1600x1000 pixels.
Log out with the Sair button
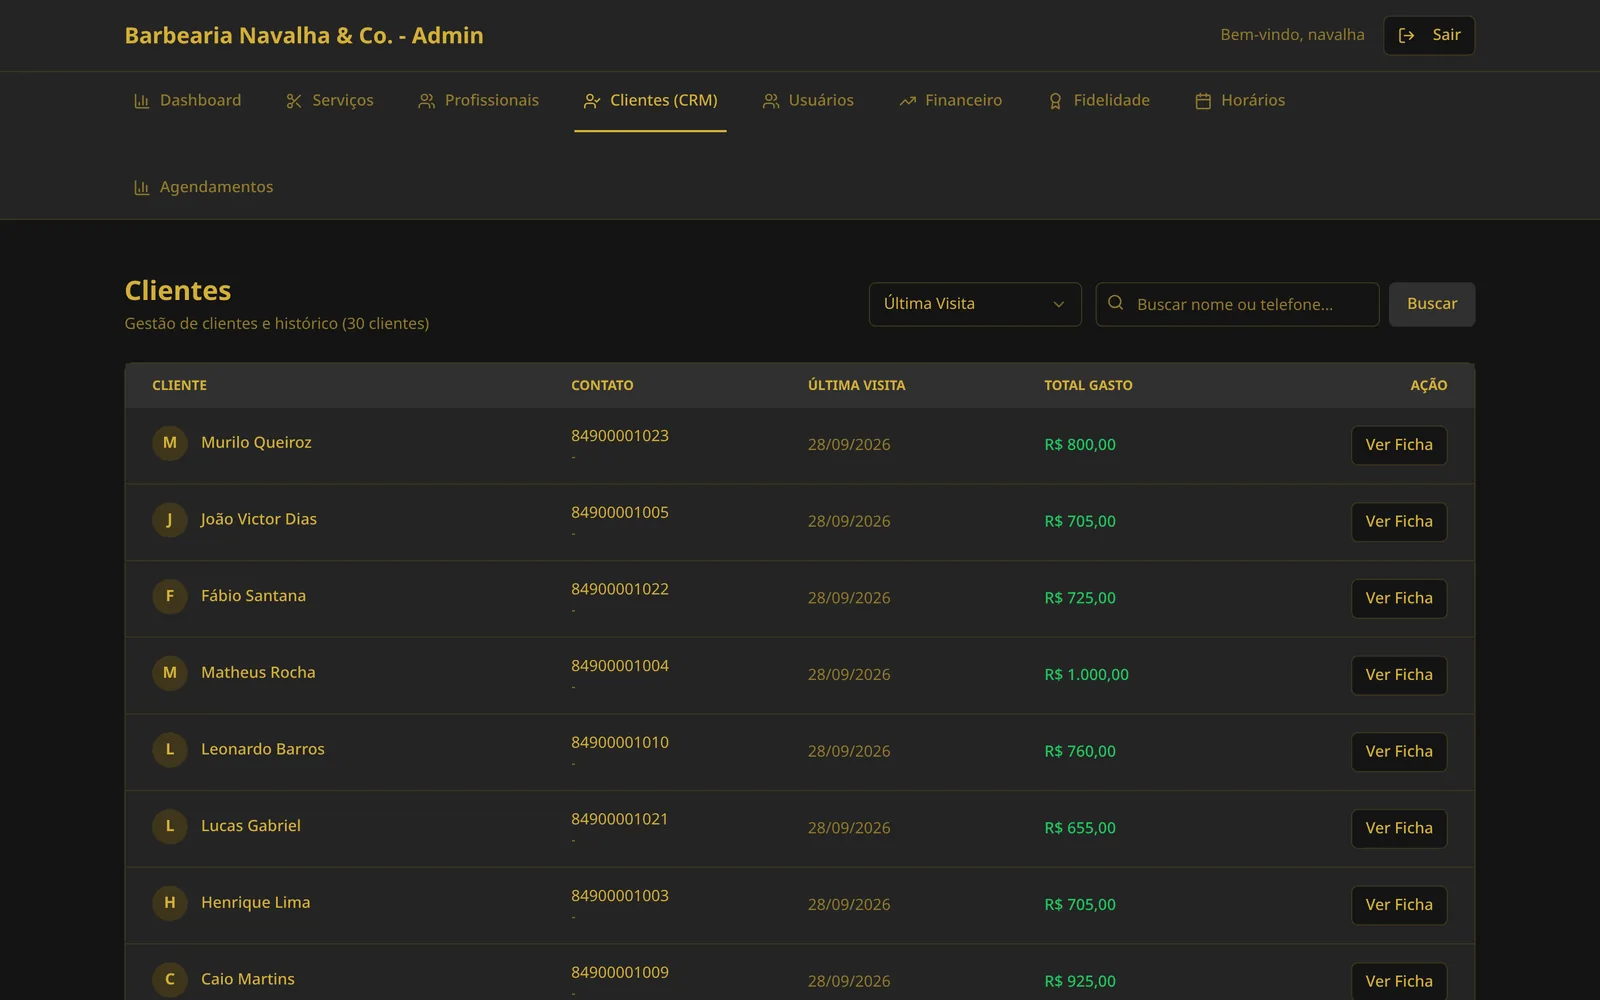(1429, 35)
